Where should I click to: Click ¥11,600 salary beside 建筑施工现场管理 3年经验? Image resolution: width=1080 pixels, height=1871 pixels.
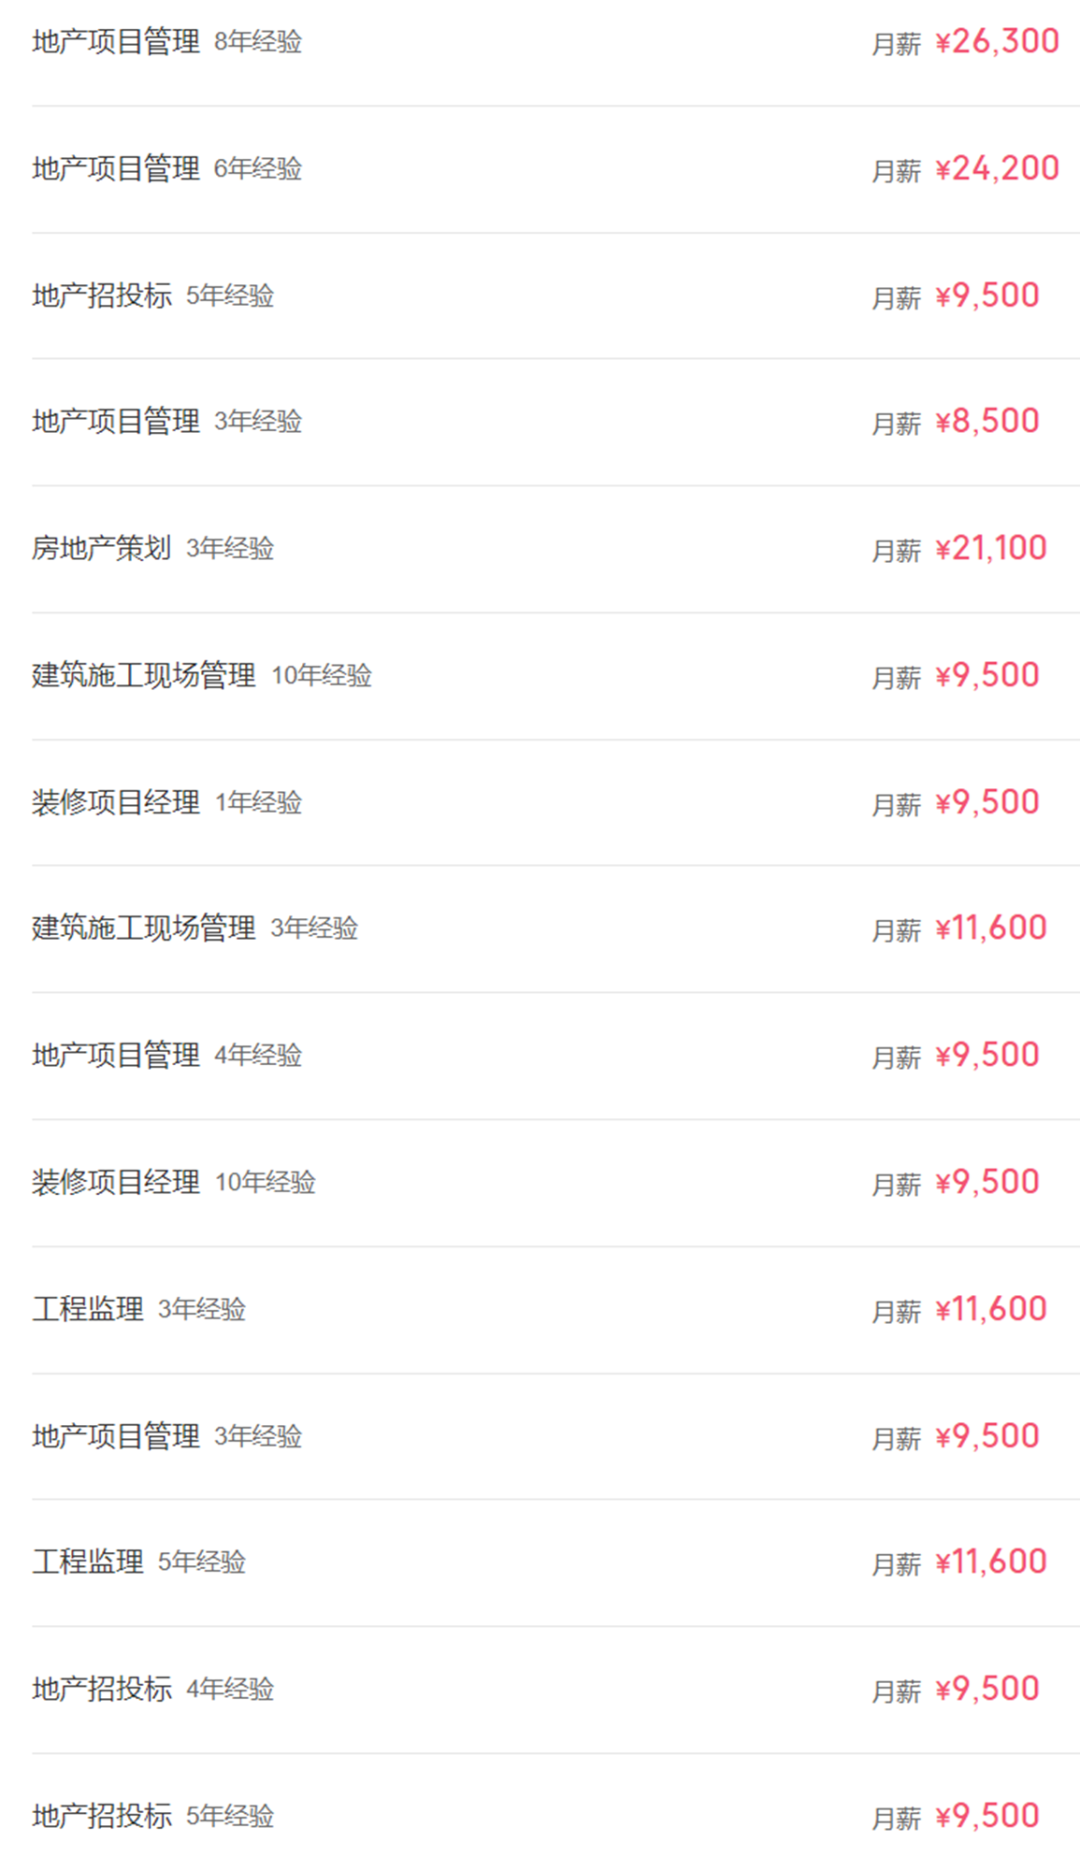(x=991, y=929)
